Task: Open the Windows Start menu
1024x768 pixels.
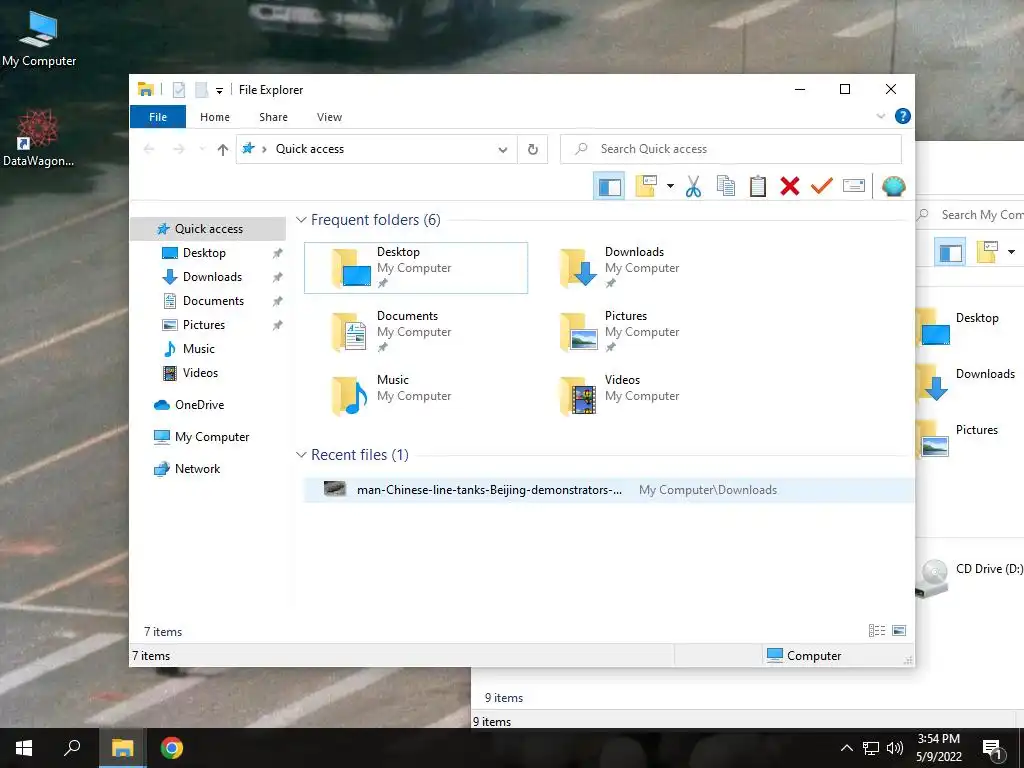Action: (24, 748)
